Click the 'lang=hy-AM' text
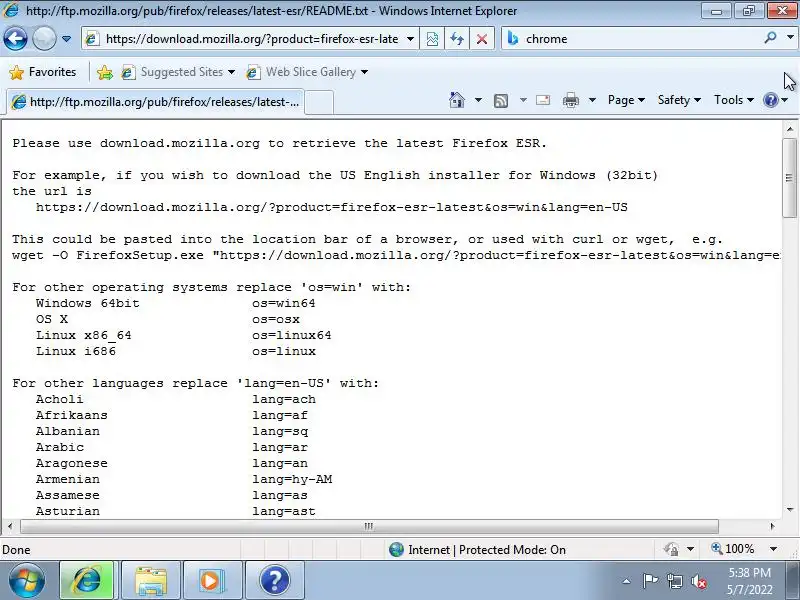Image resolution: width=800 pixels, height=600 pixels. tap(292, 479)
